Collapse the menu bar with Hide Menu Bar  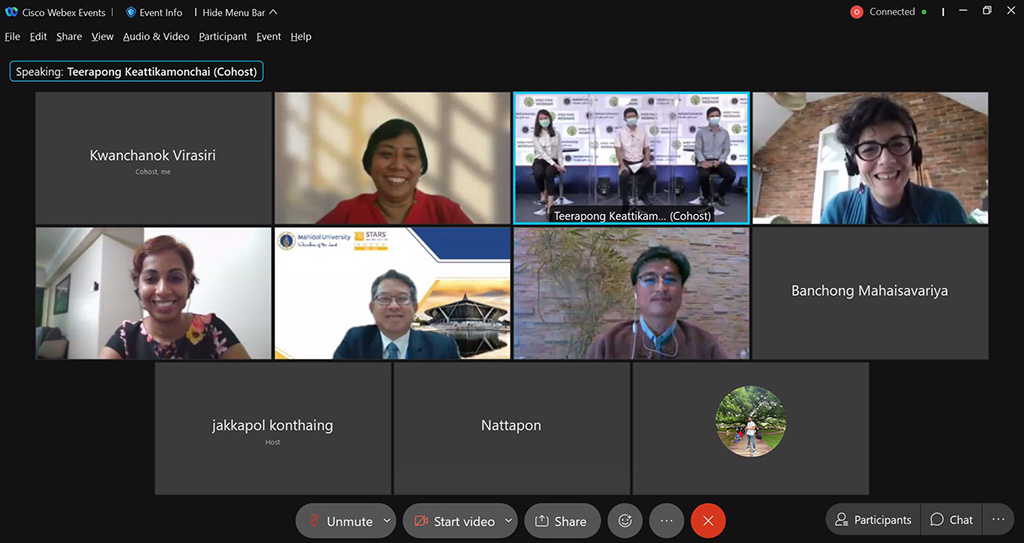[x=240, y=12]
